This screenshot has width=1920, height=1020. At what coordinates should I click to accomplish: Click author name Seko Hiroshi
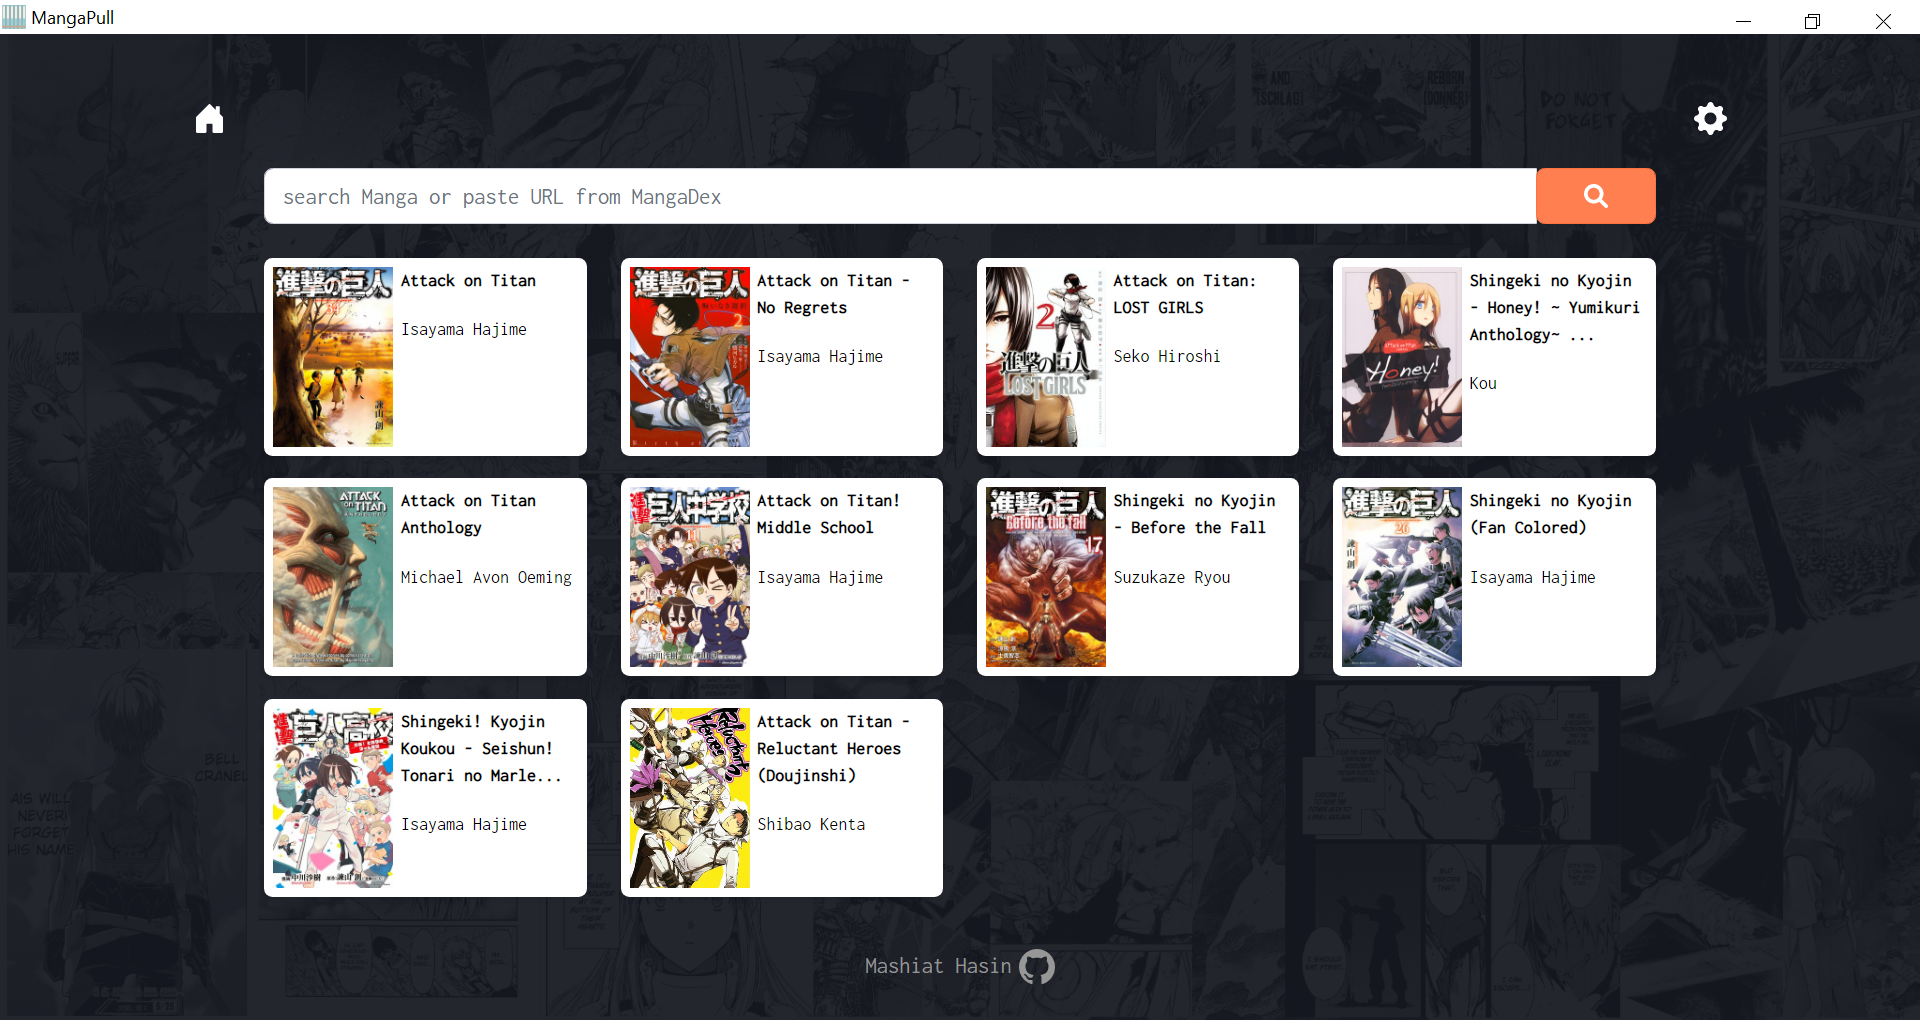tap(1166, 356)
